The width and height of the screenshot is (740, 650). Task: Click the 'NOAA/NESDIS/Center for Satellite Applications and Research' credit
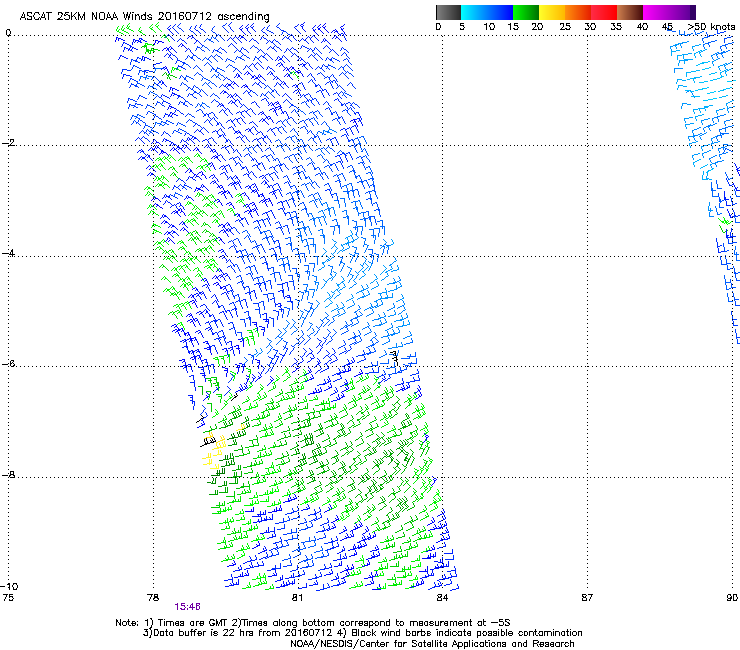pyautogui.click(x=432, y=643)
